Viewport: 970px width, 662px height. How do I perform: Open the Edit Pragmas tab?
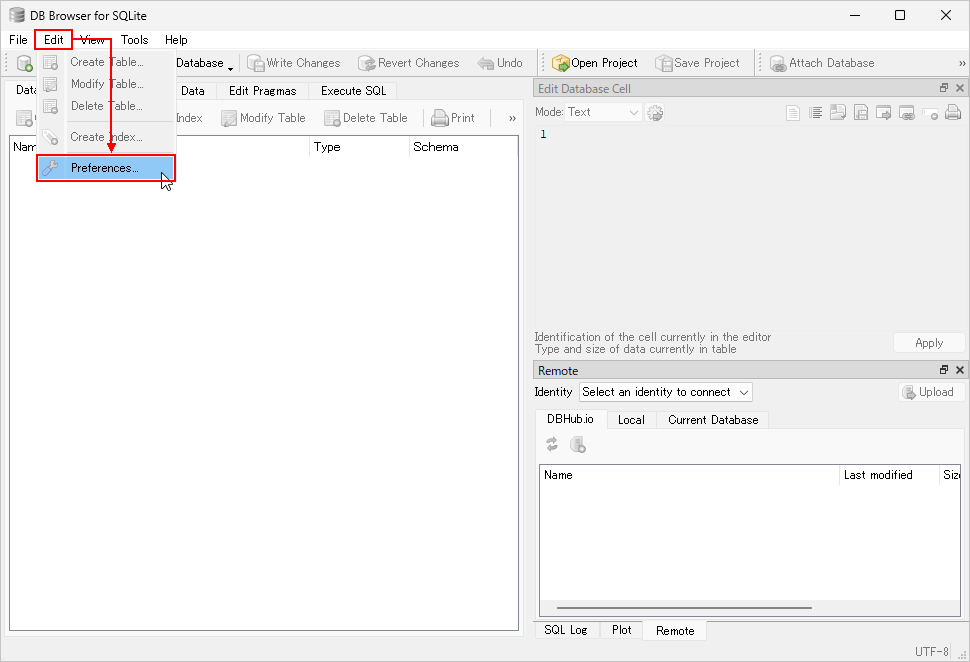coord(262,91)
